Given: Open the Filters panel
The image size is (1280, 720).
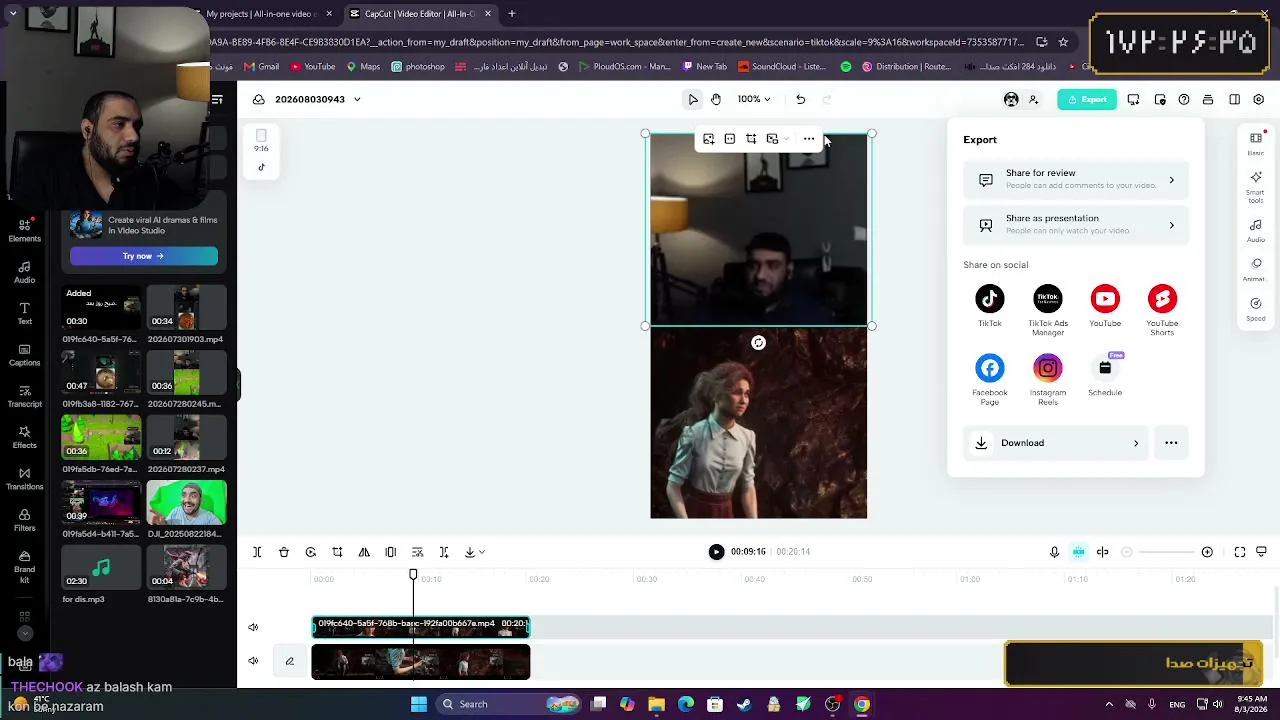Looking at the screenshot, I should point(25,520).
